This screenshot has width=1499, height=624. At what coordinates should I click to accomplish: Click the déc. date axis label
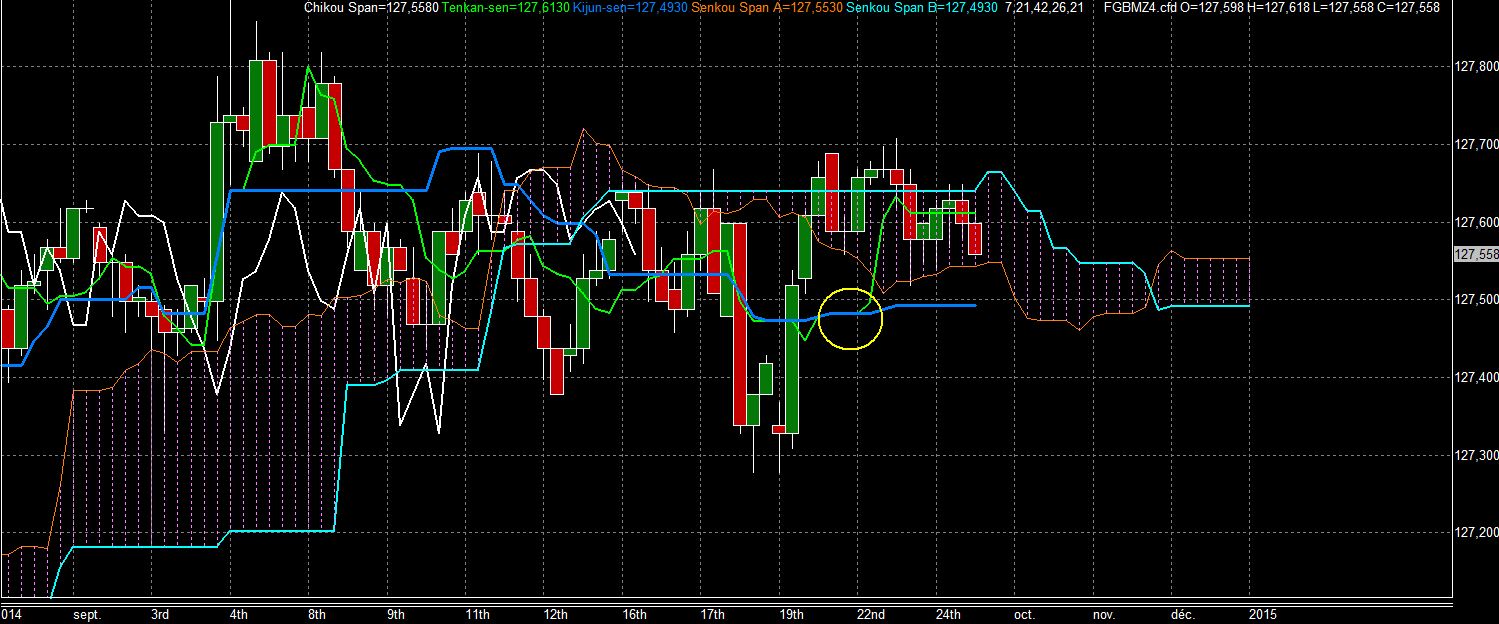(x=1182, y=613)
